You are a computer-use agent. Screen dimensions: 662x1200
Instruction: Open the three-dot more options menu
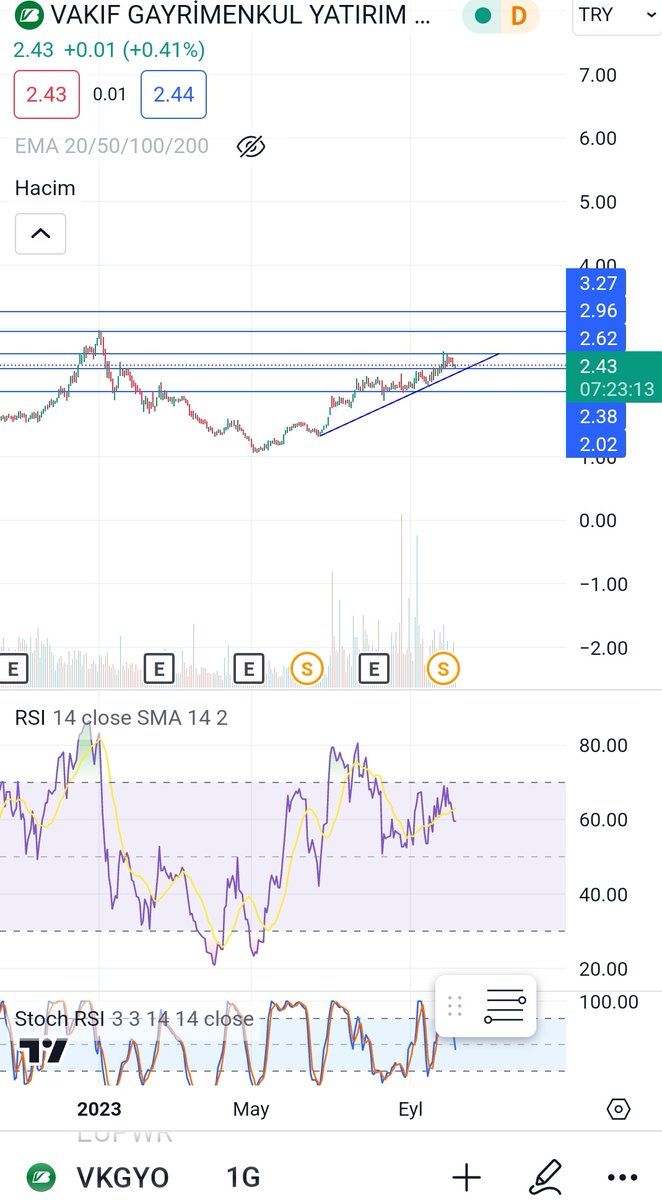pos(622,1178)
